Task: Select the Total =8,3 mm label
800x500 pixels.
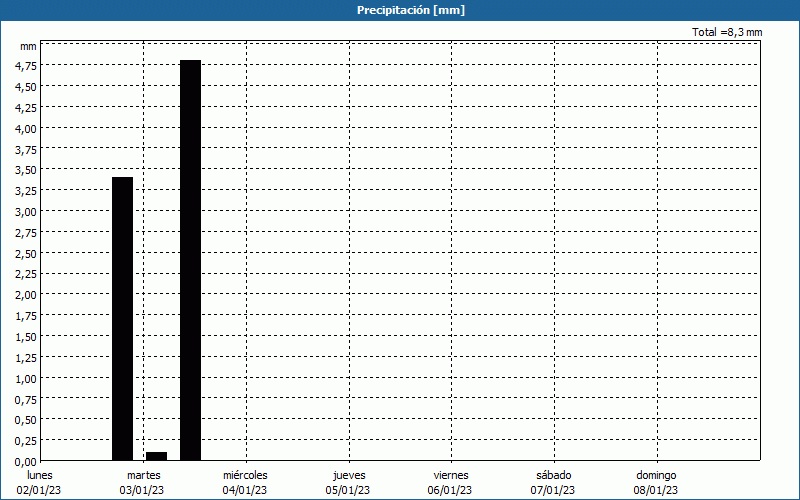Action: (x=727, y=32)
